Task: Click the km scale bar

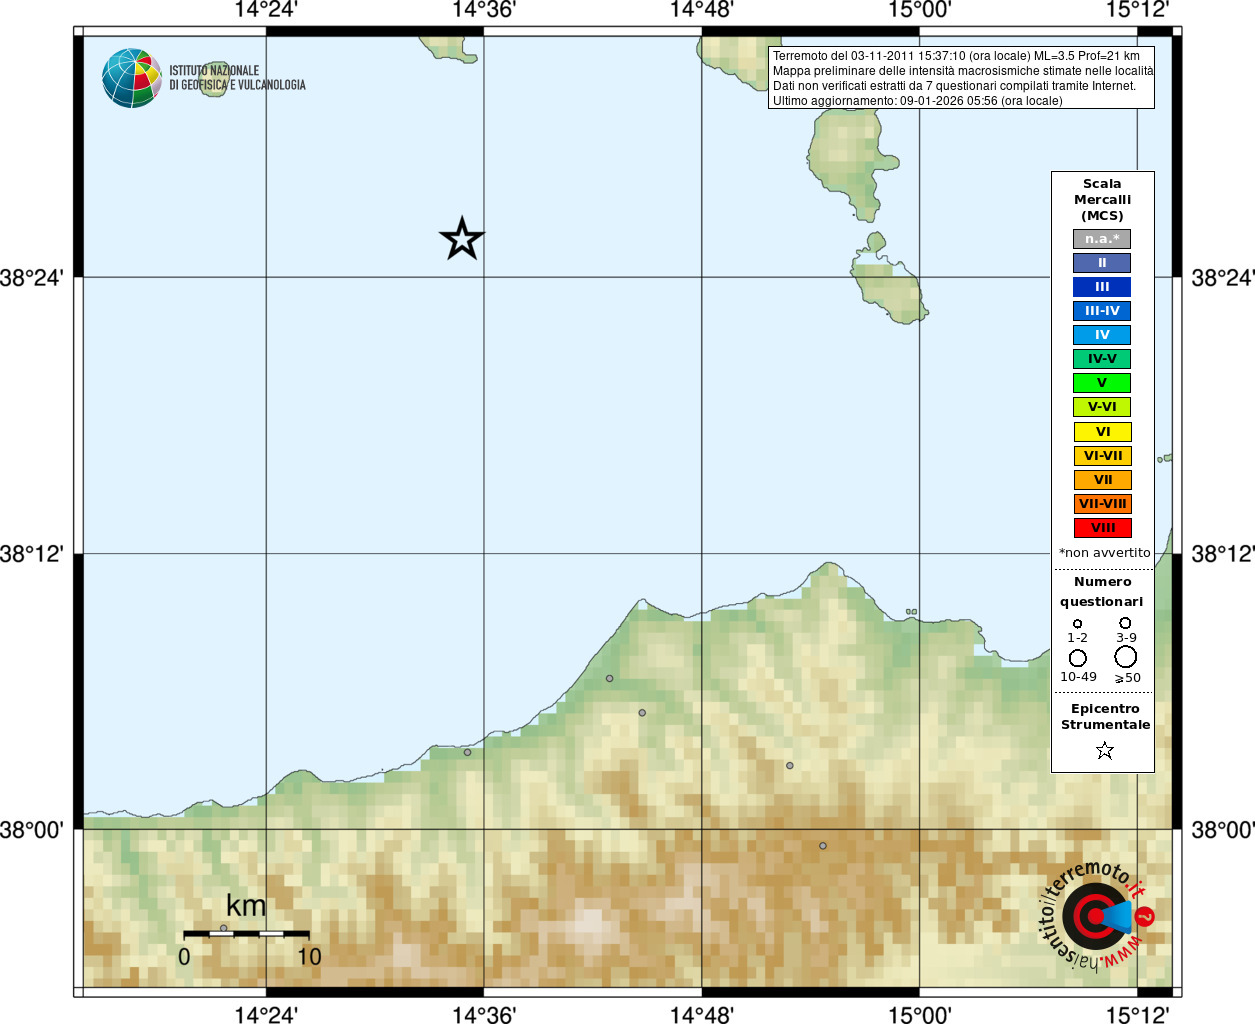Action: click(x=246, y=934)
